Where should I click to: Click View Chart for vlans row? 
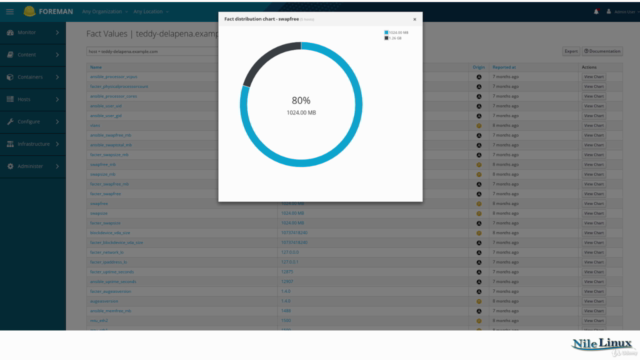pyautogui.click(x=593, y=126)
